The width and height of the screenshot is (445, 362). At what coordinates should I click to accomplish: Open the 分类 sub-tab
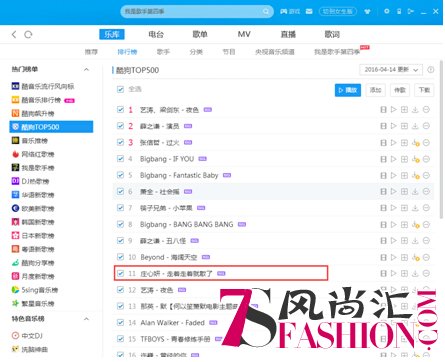pyautogui.click(x=196, y=52)
